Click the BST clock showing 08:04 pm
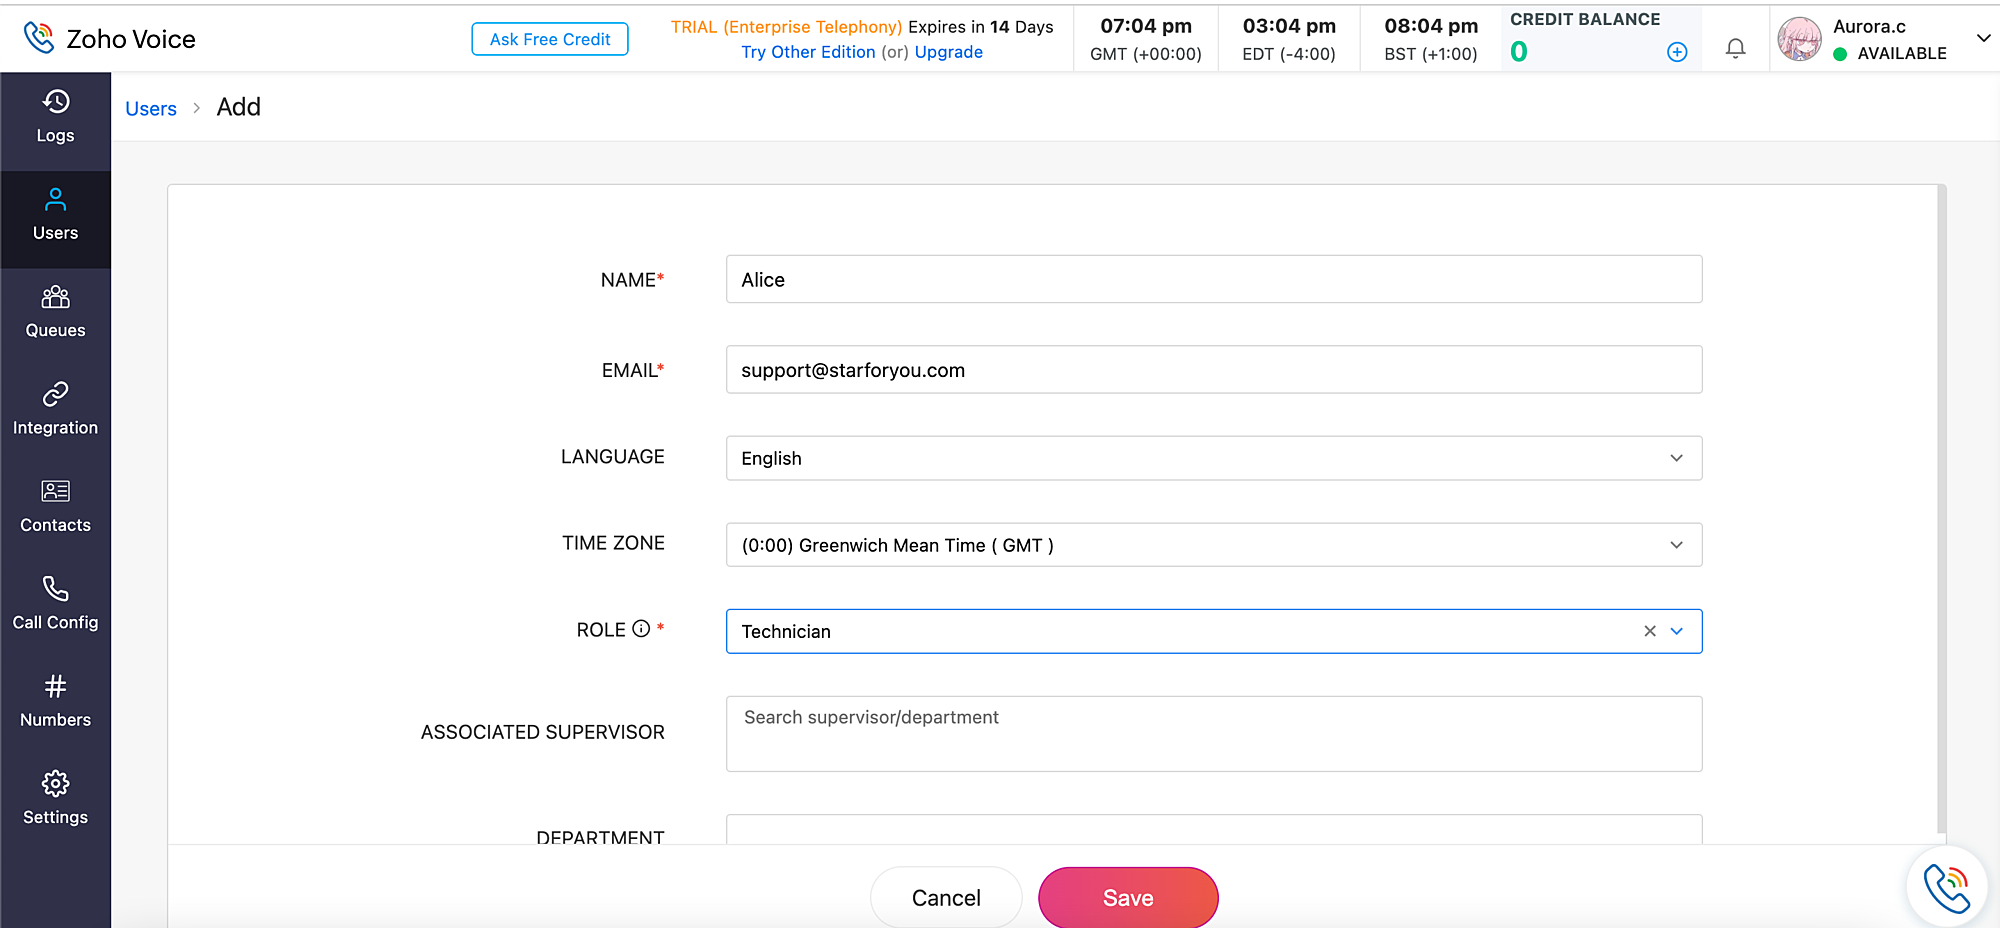The width and height of the screenshot is (2000, 928). pos(1431,39)
